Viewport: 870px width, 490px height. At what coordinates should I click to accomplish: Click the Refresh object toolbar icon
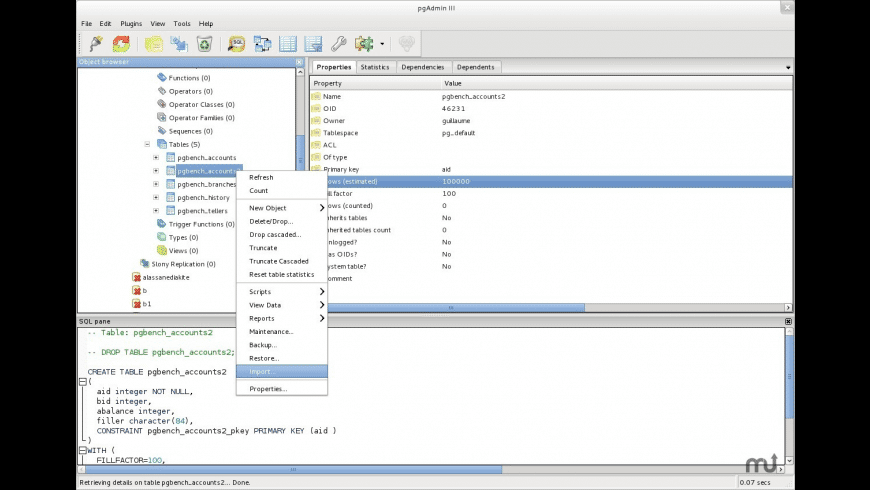[121, 44]
